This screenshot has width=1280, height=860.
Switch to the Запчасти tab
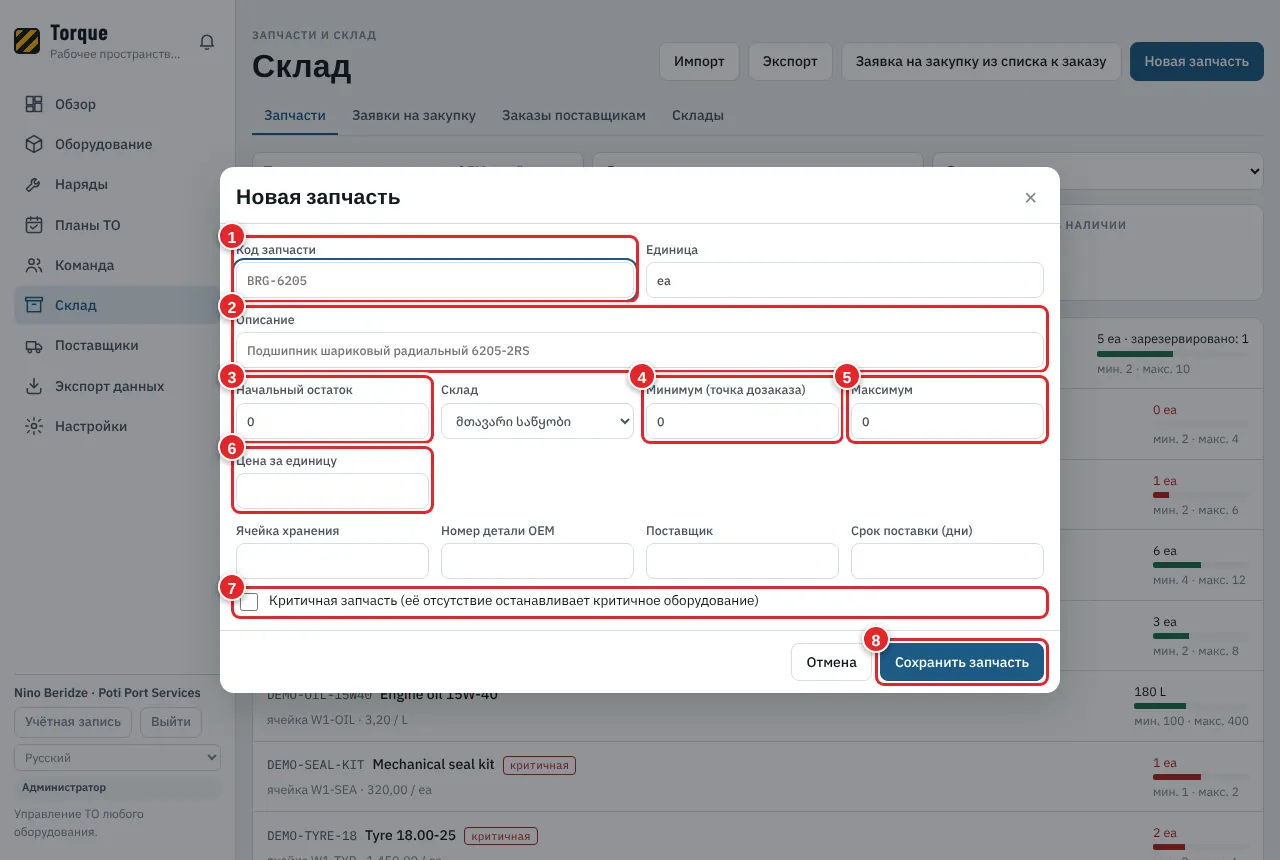[x=295, y=115]
